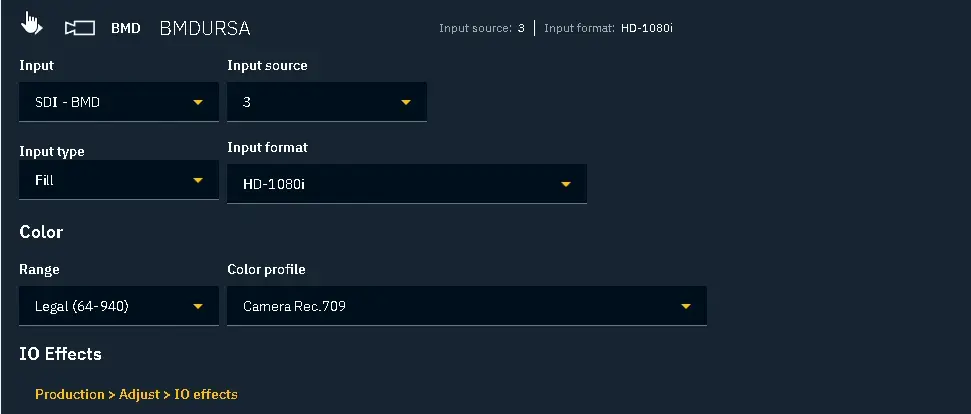Screen dimensions: 971x414
Task: Click the Input type field label
Action: point(52,152)
